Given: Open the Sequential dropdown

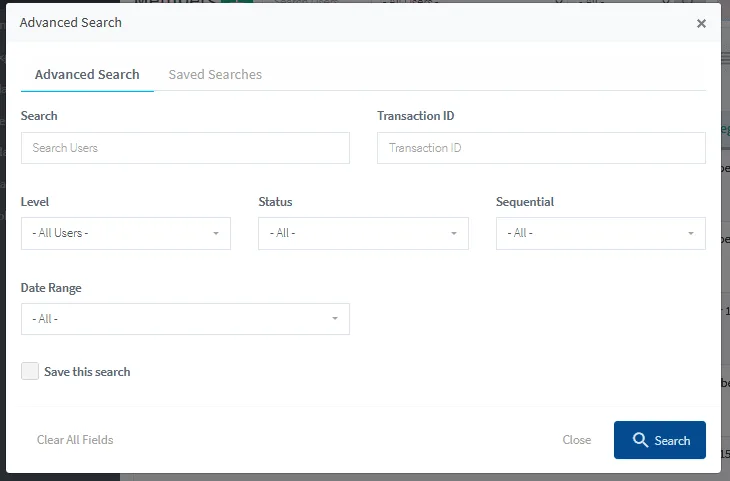Looking at the screenshot, I should [601, 233].
